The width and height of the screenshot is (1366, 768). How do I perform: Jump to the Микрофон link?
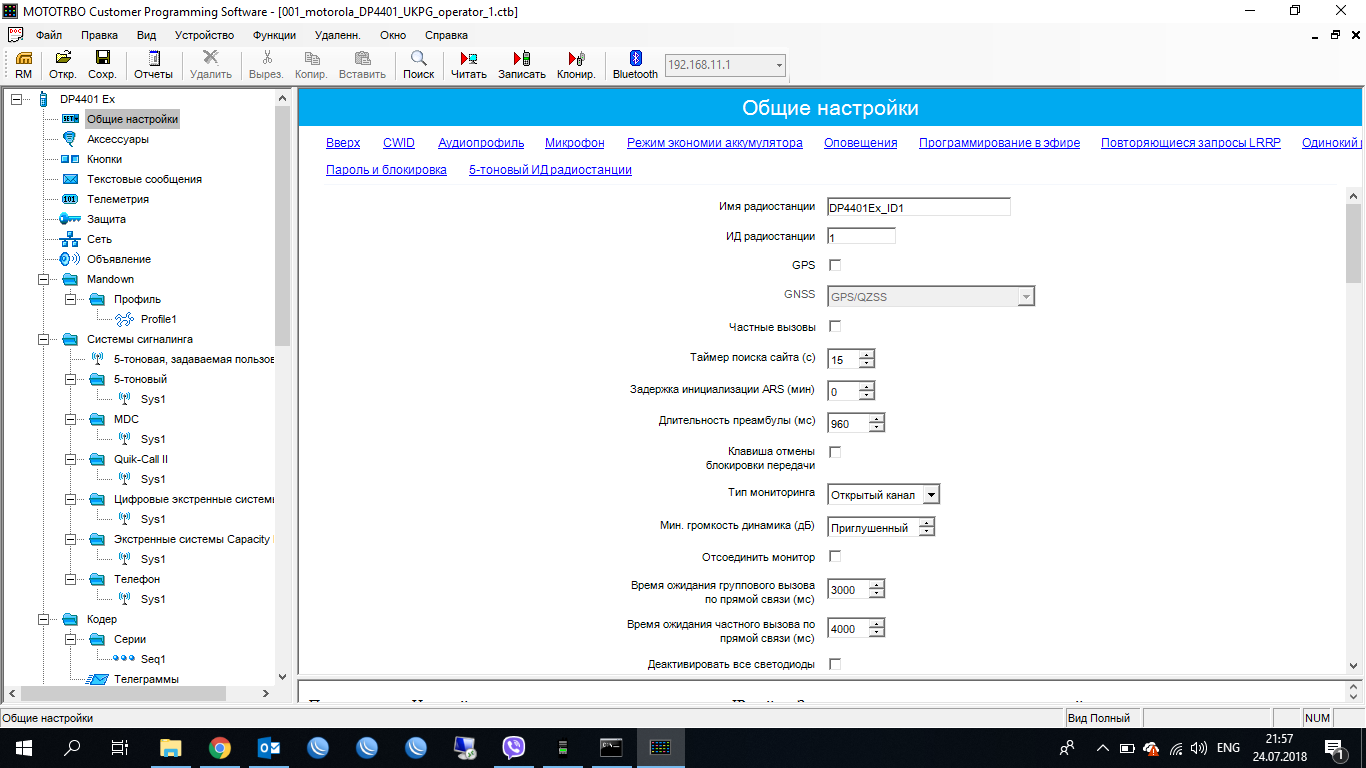[575, 143]
